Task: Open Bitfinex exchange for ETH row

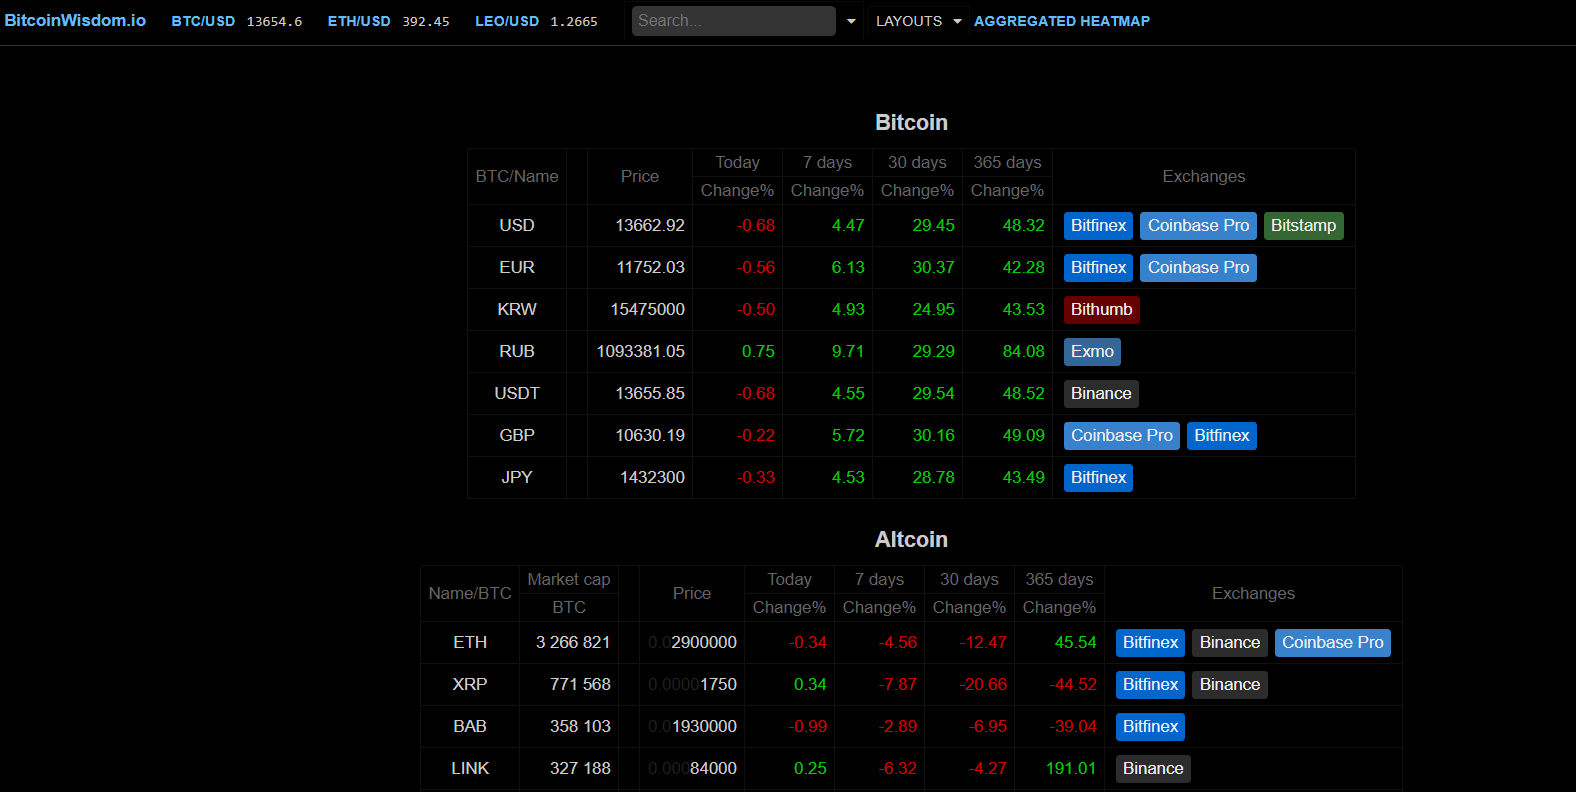Action: point(1150,643)
